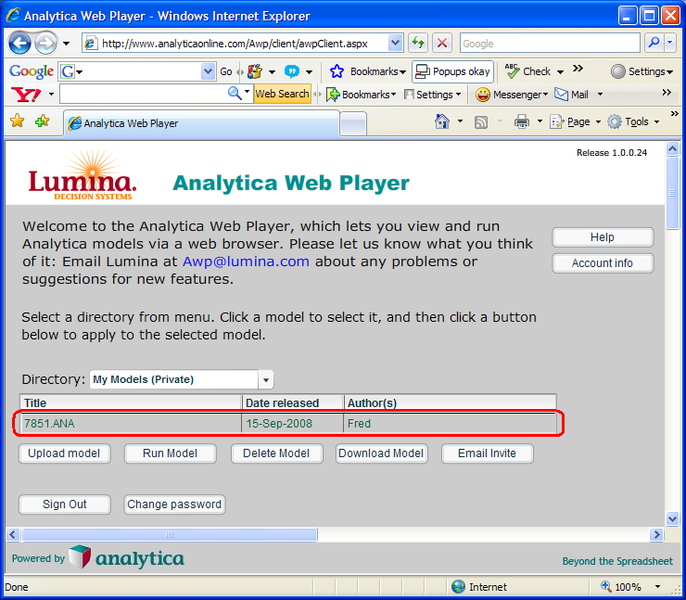686x600 pixels.
Task: Expand the Google toolbar search box dropdown
Action: [x=208, y=71]
